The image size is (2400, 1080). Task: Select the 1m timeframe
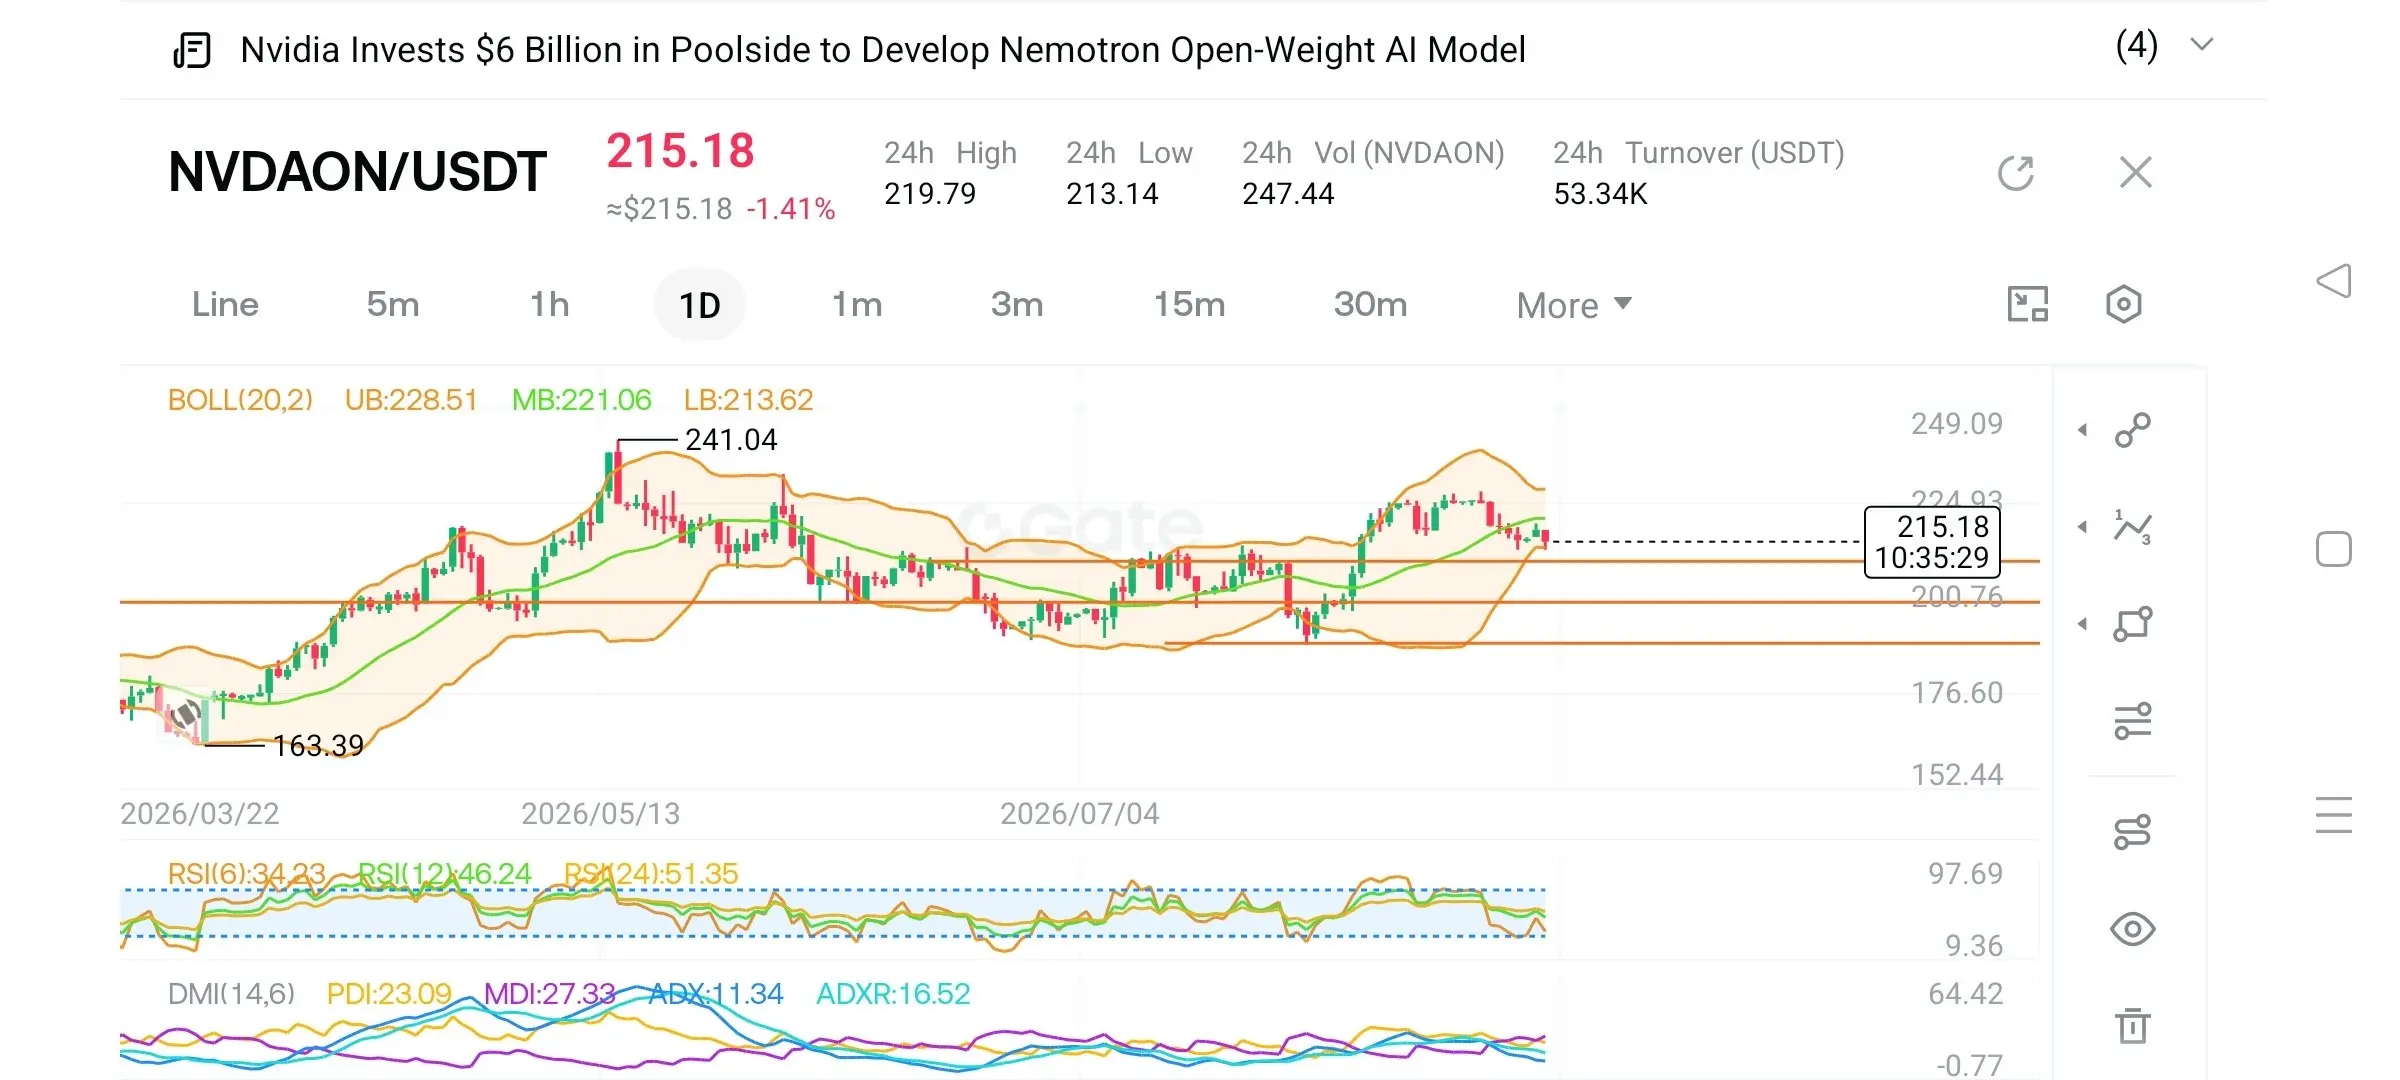click(858, 304)
